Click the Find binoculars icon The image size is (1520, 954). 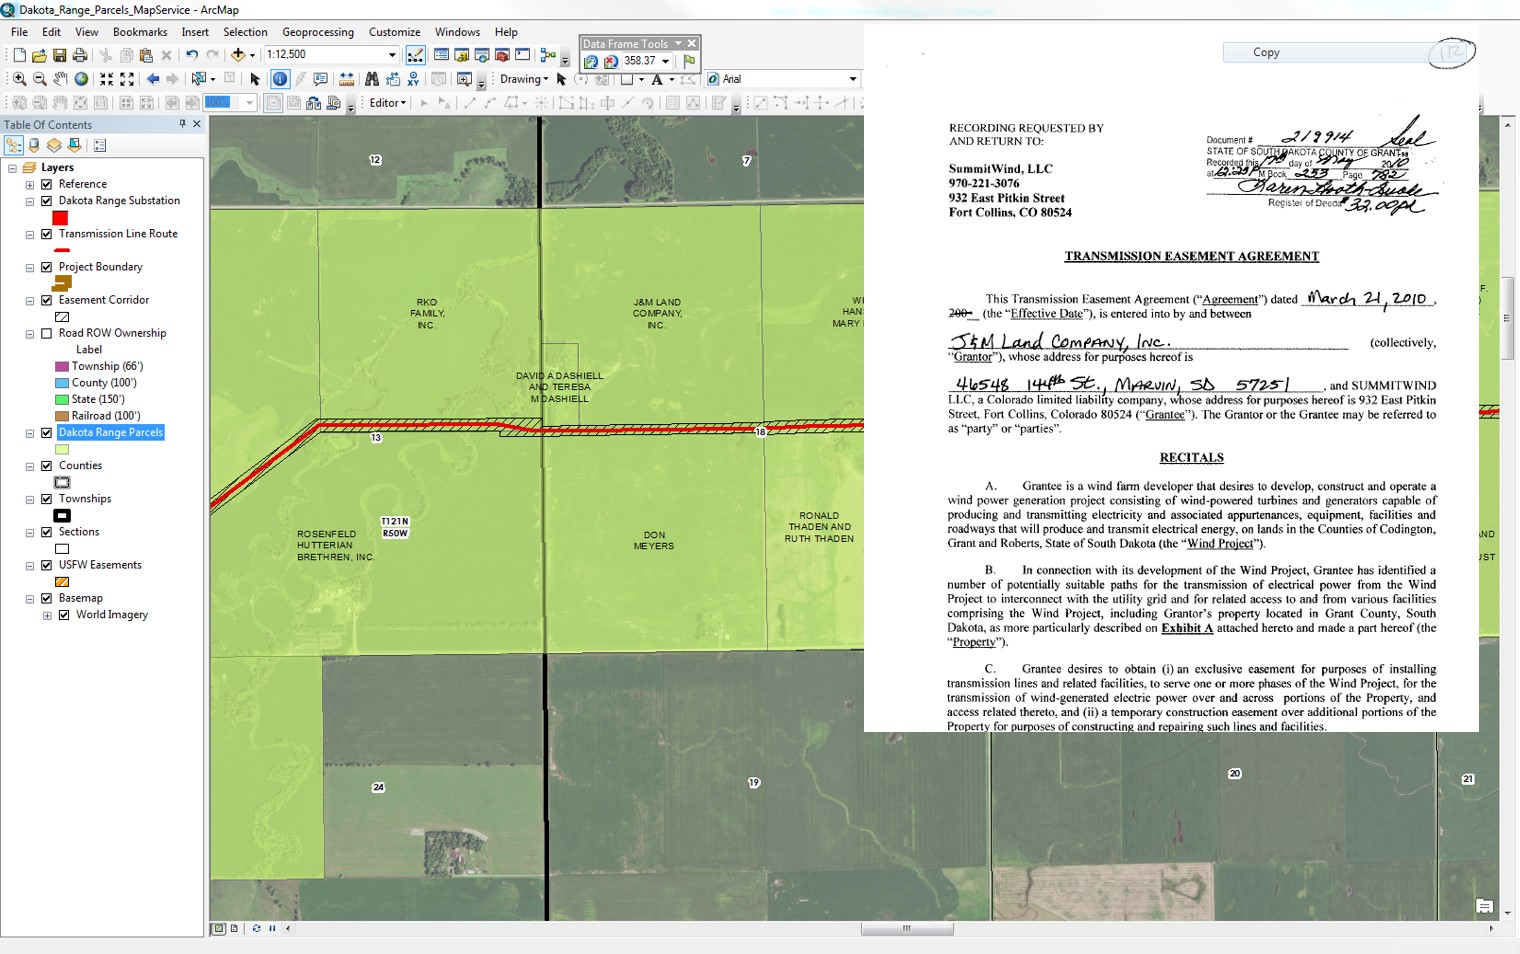pos(372,79)
